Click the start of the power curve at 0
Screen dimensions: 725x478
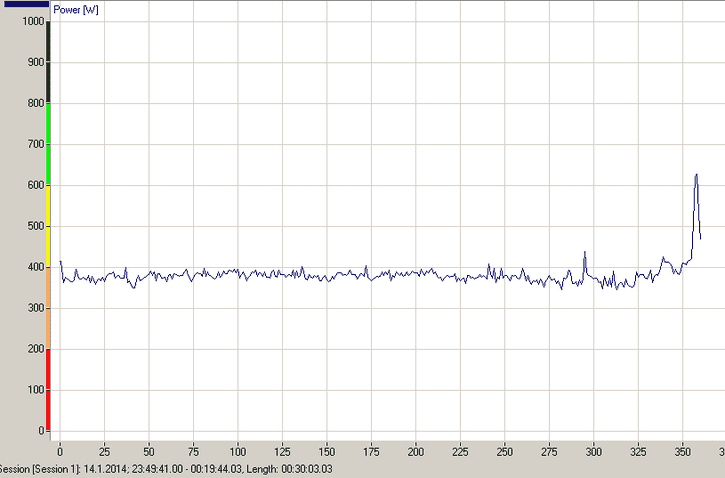click(x=60, y=262)
